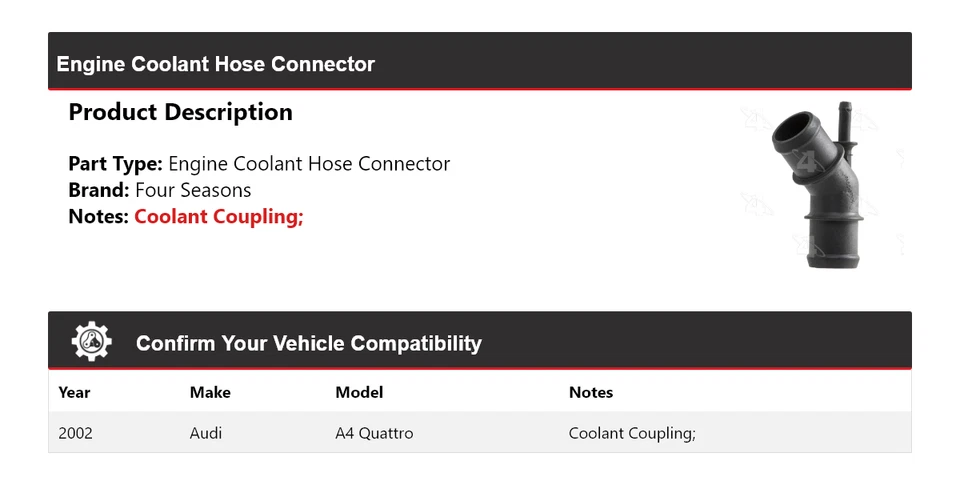Click the A4 Quattro model cell
Screen dimensions: 960x485
click(374, 433)
